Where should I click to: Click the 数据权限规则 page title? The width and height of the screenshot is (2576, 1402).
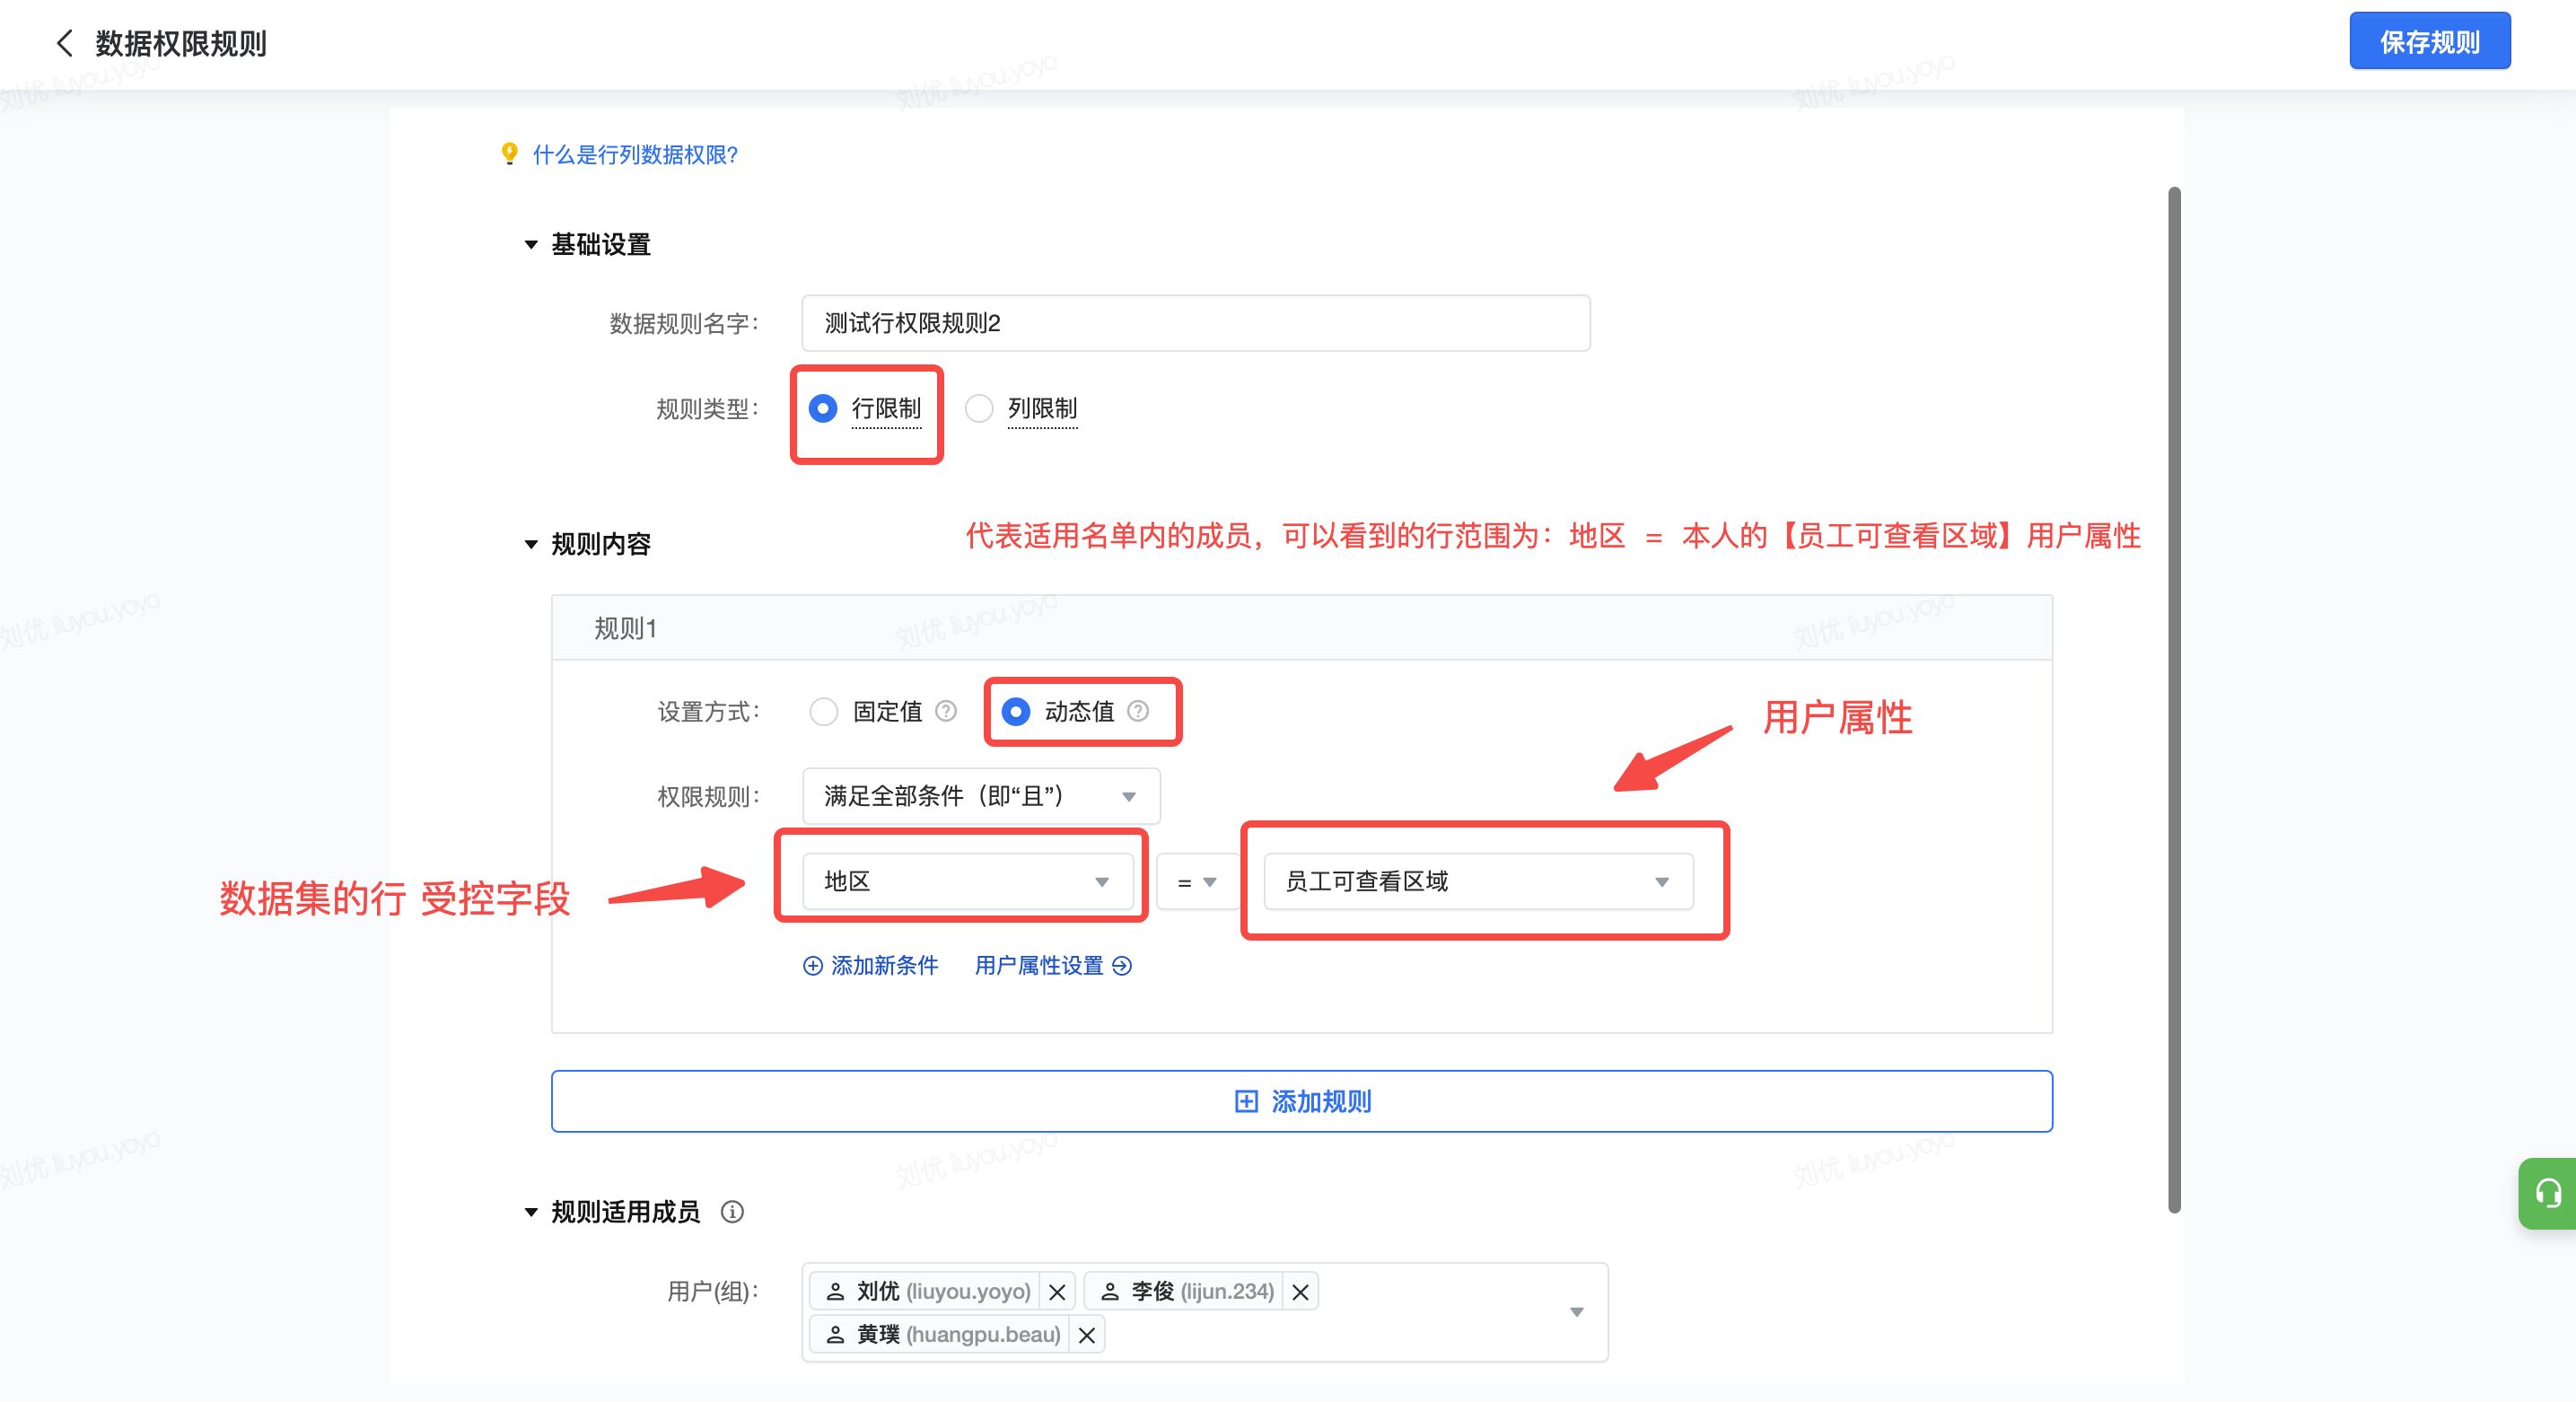(x=181, y=43)
